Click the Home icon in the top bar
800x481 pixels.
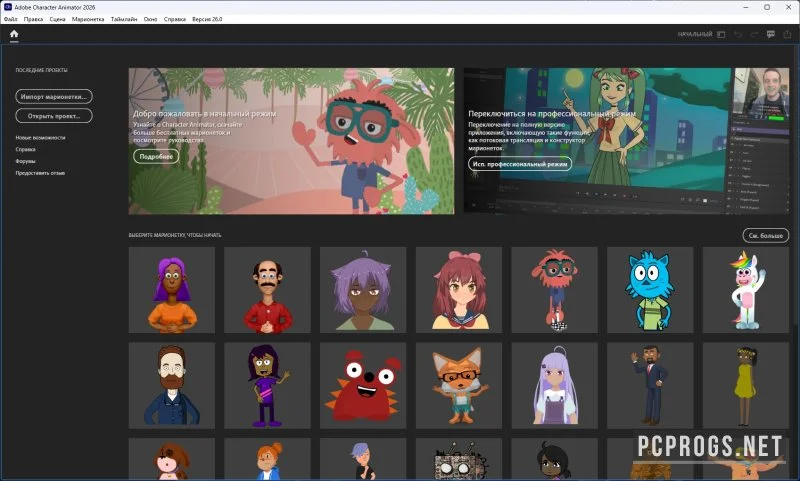(x=14, y=34)
